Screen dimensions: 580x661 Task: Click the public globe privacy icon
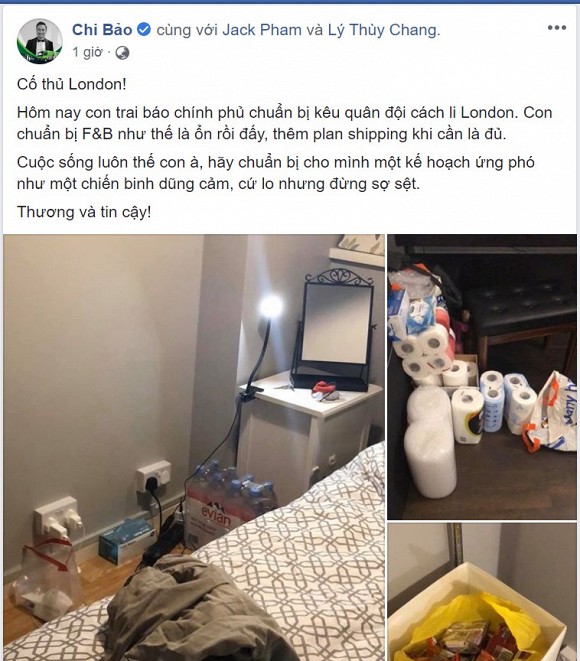coord(122,53)
